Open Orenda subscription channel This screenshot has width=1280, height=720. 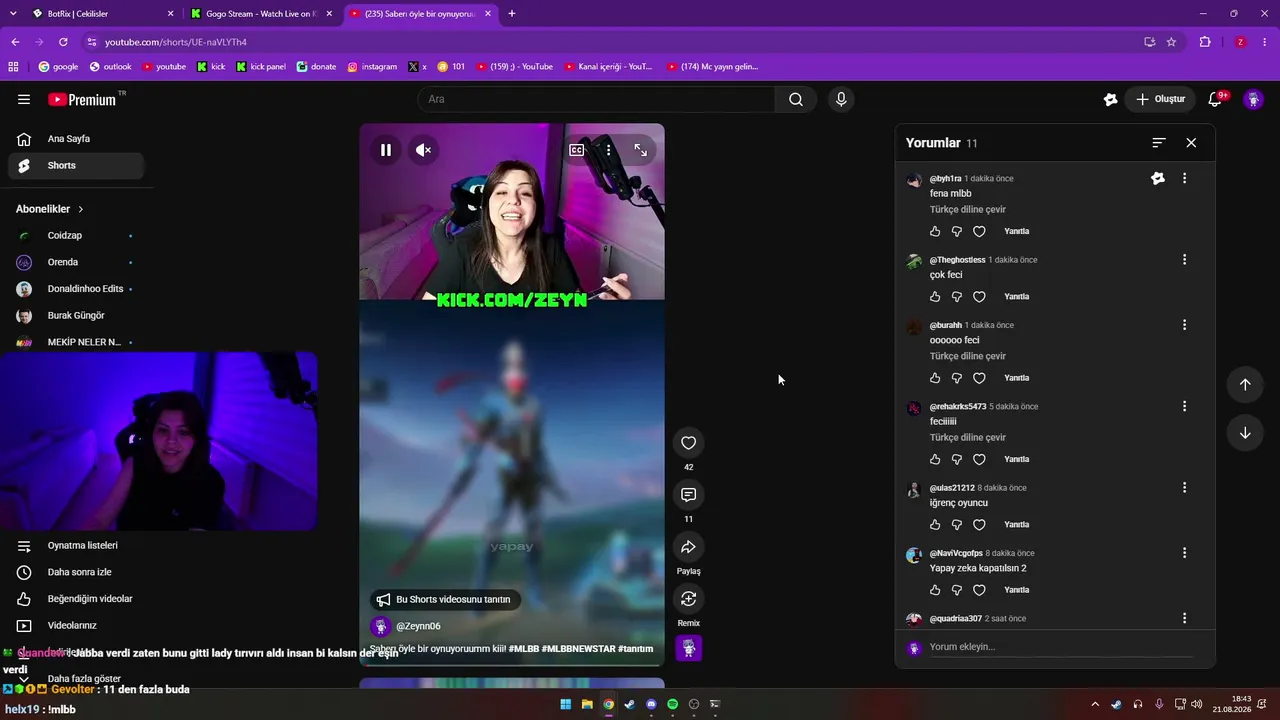click(76, 262)
